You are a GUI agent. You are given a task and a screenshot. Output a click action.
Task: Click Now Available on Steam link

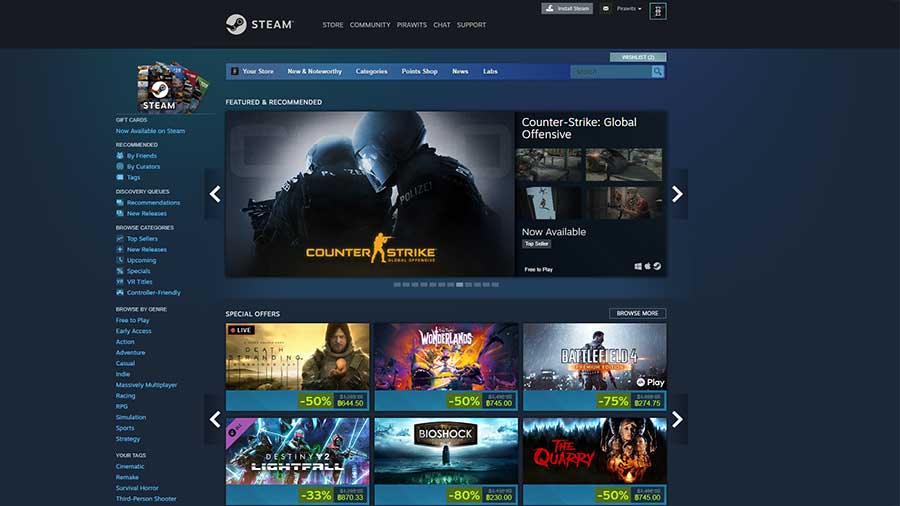pos(150,131)
